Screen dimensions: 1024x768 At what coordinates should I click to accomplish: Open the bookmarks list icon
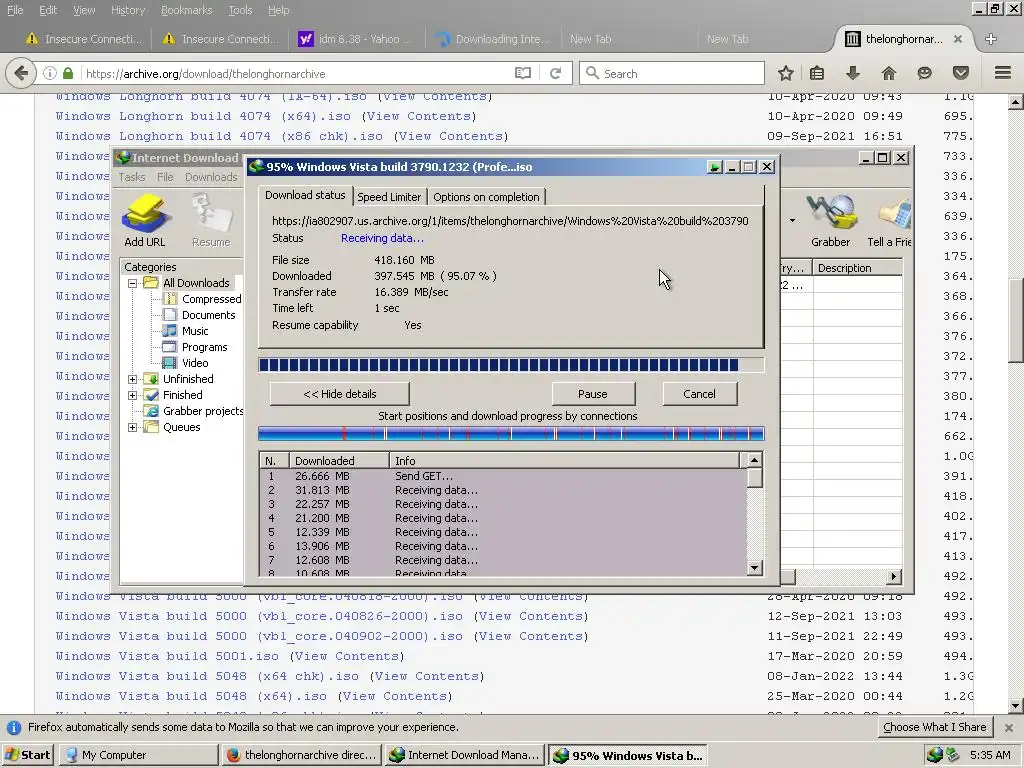(x=817, y=73)
